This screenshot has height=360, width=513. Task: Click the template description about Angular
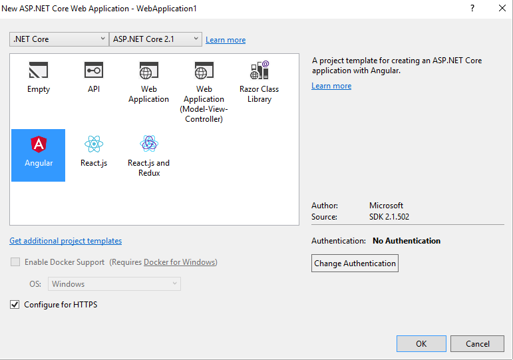(x=397, y=66)
